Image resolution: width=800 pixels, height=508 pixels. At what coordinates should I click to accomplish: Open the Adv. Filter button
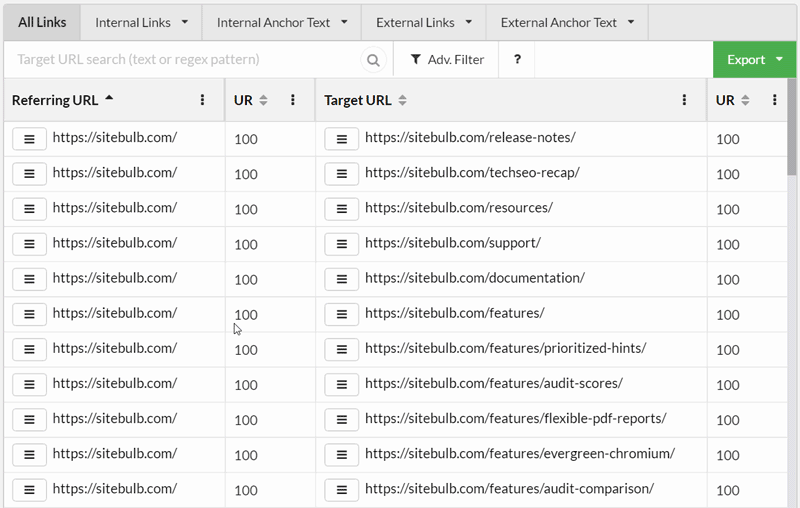point(446,60)
